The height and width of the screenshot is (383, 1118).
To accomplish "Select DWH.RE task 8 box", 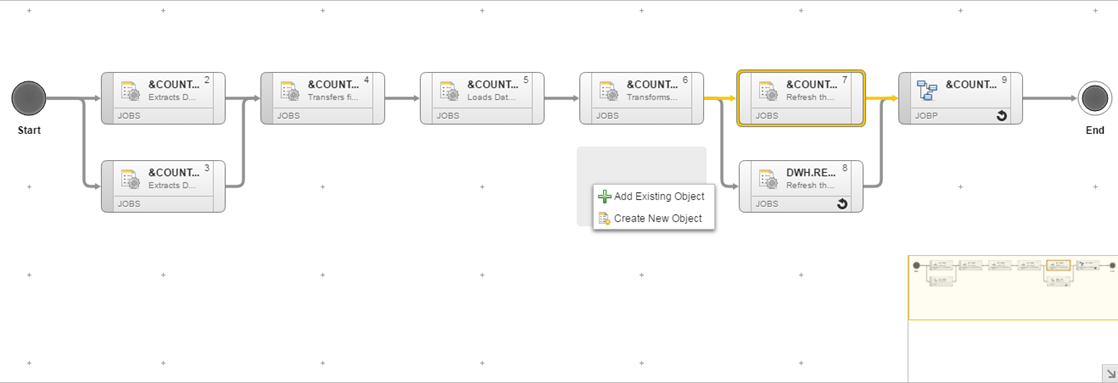I will 801,186.
